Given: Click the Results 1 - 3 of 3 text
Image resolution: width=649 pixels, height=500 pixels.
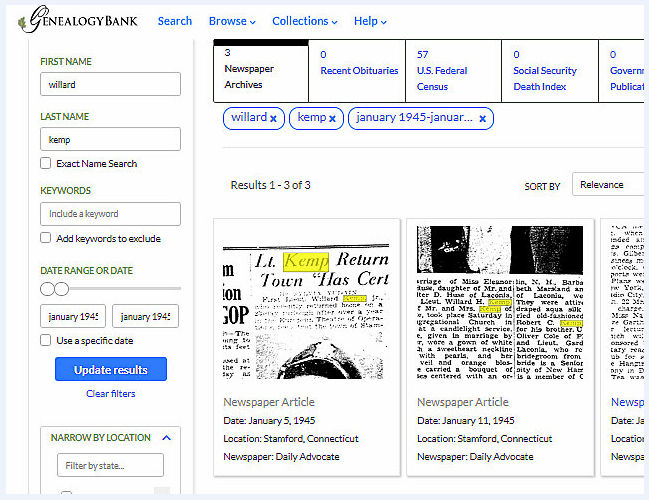Looking at the screenshot, I should [x=270, y=185].
